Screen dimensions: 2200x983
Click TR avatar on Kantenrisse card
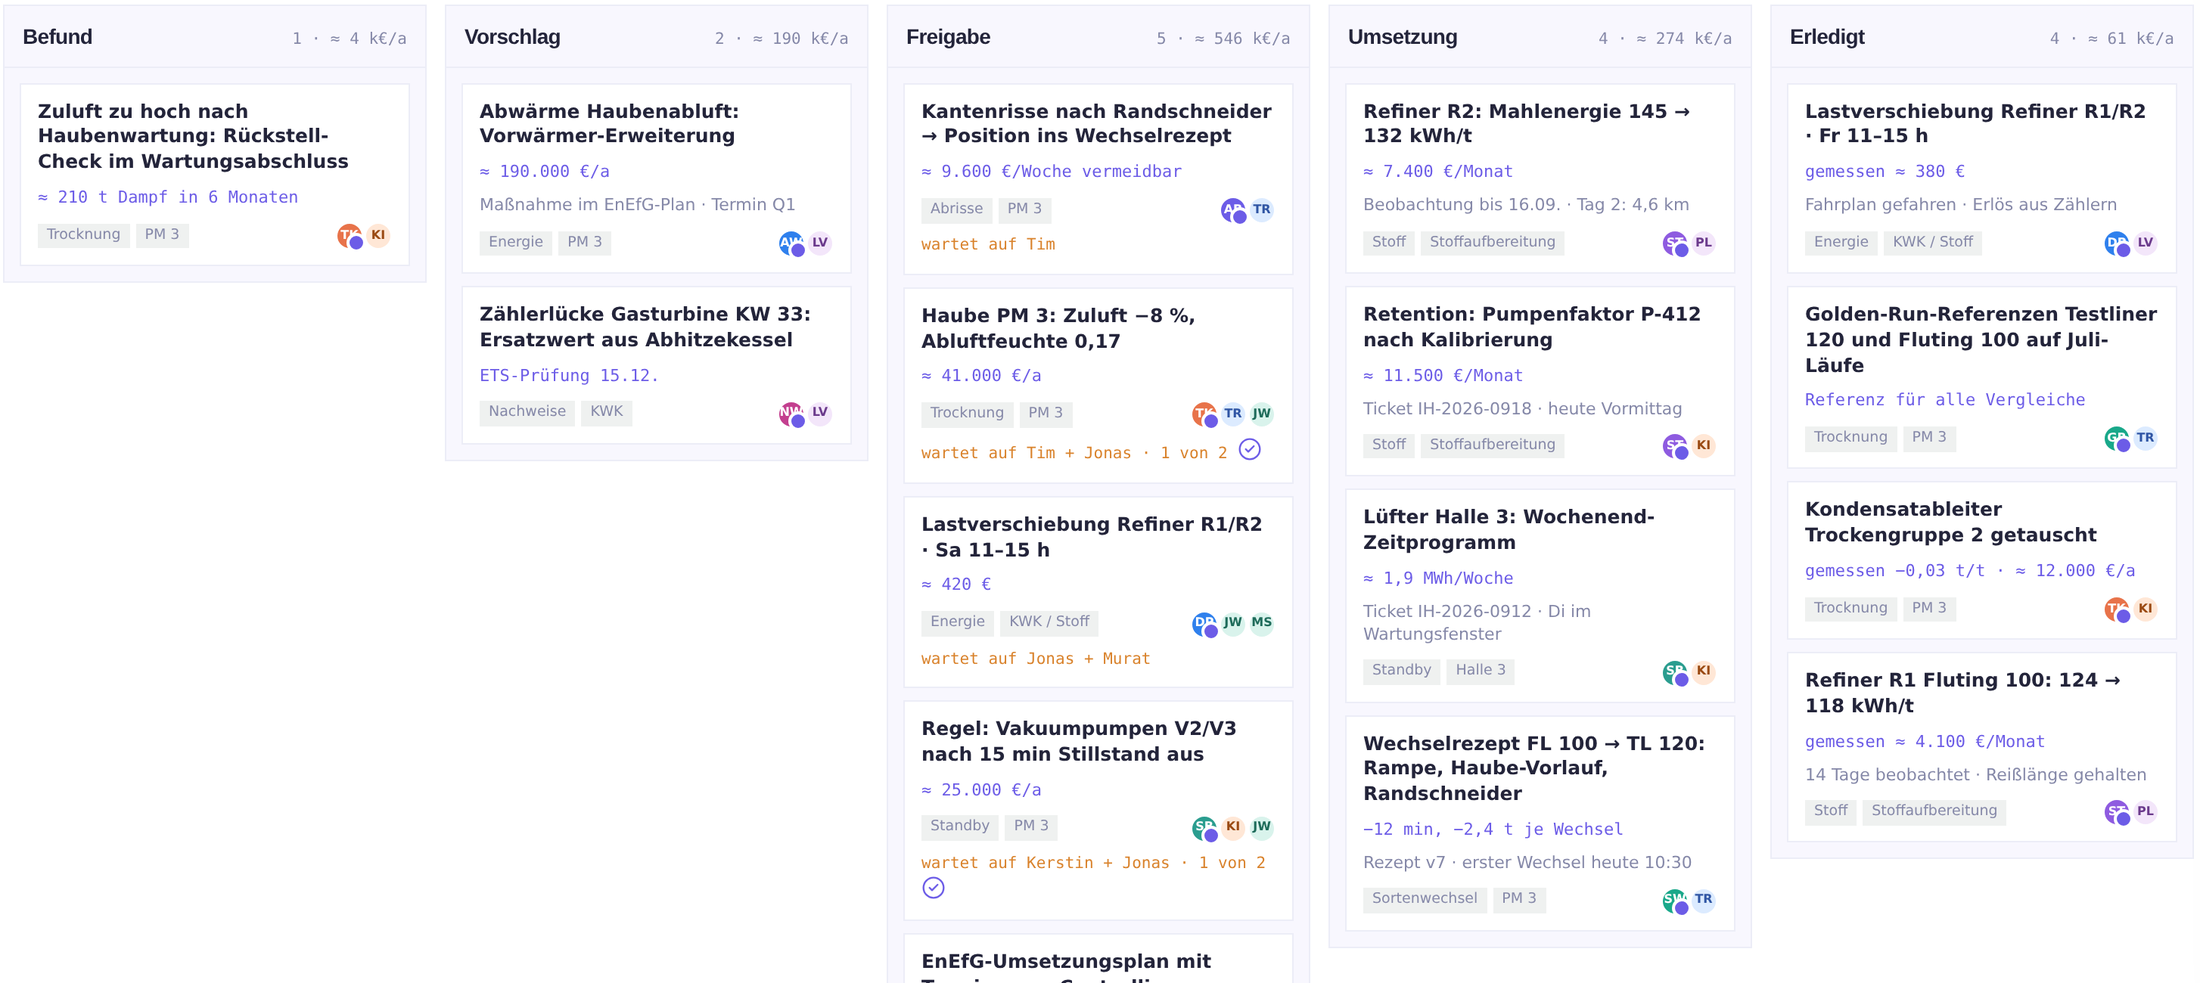coord(1262,210)
